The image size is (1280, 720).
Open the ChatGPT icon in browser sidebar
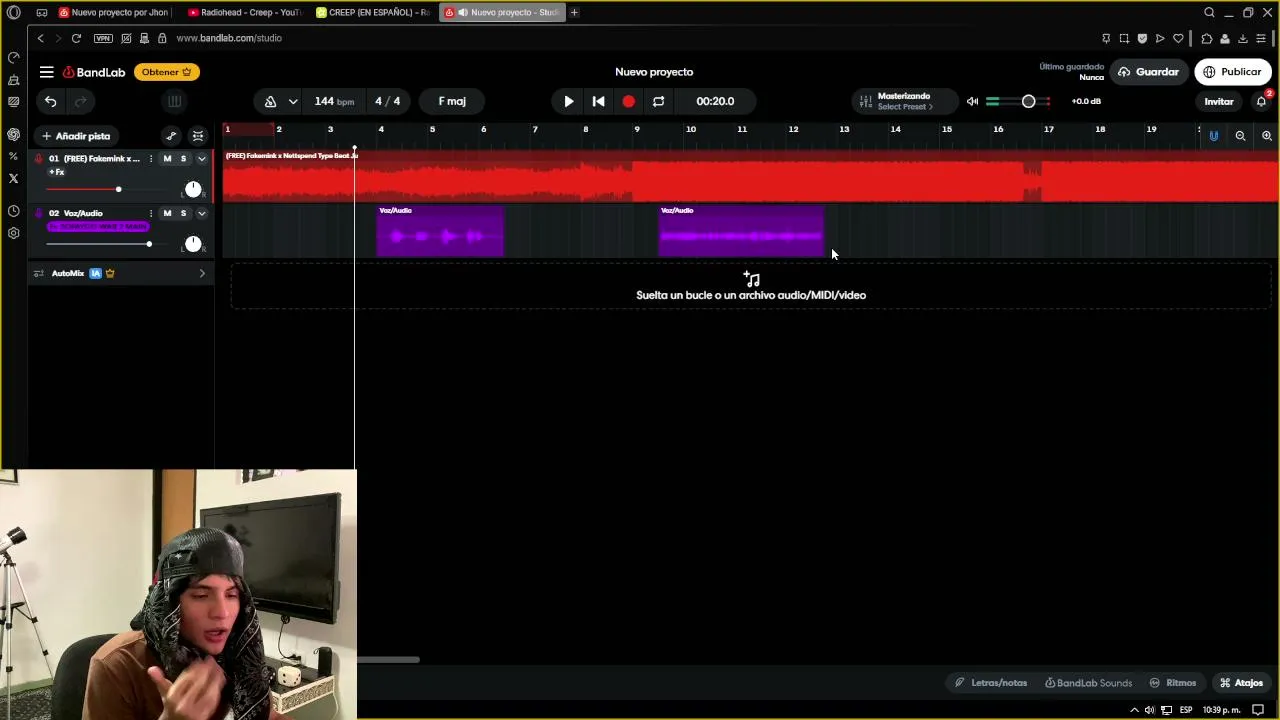point(13,134)
